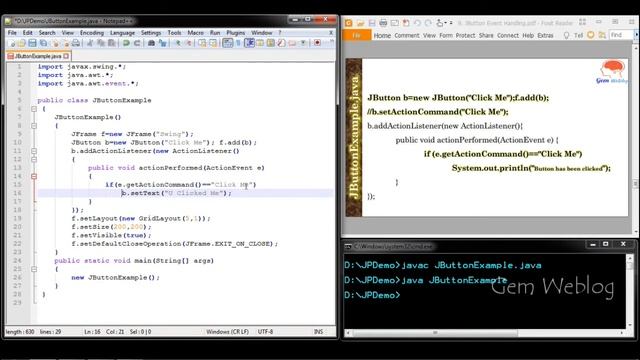Open the orange File tab in Foxit Reader

coord(357,36)
